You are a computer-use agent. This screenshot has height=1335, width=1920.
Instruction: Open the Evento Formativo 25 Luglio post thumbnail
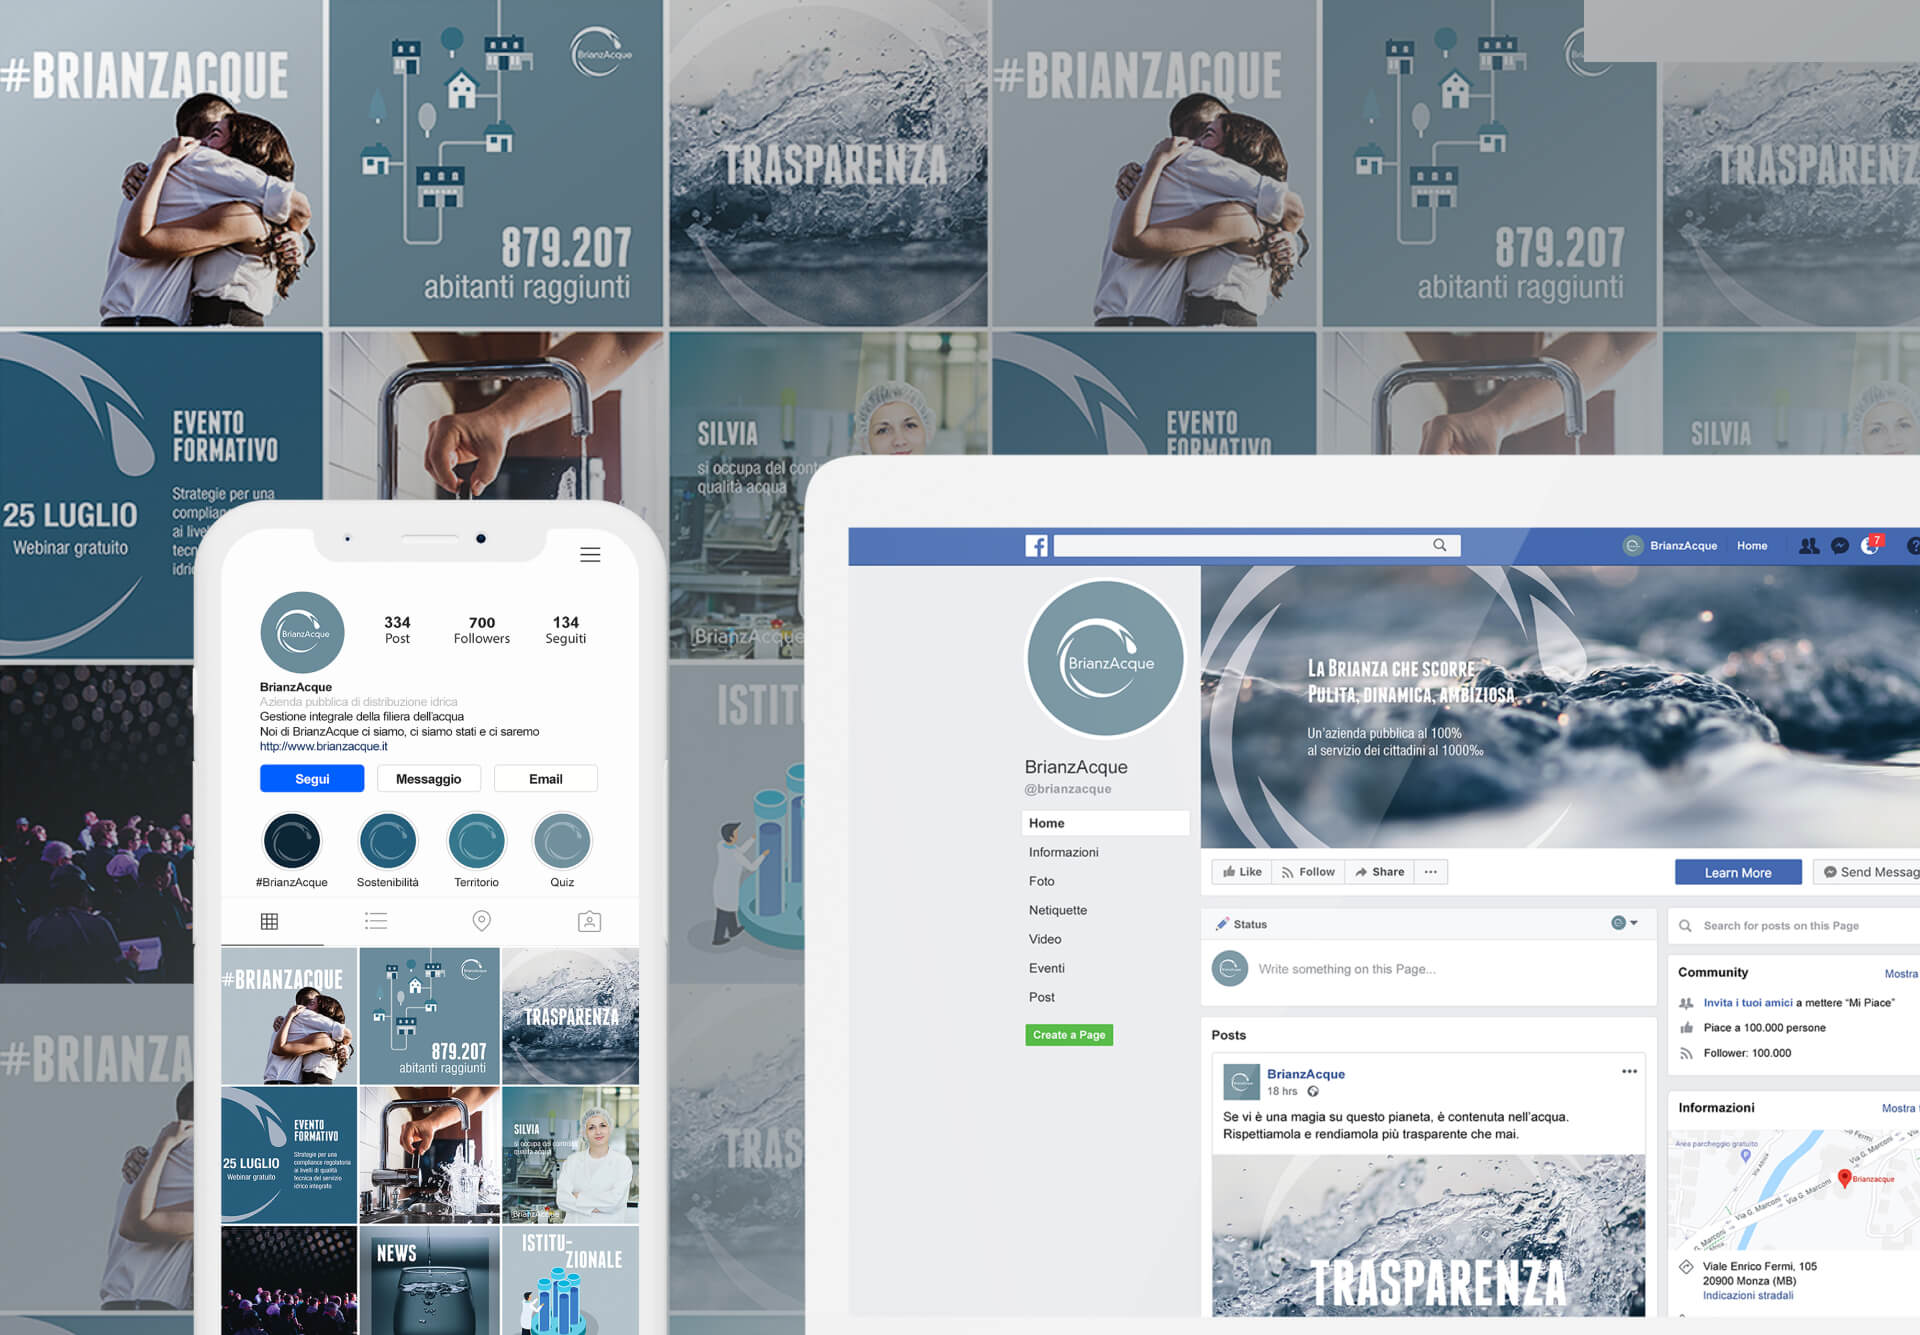[x=289, y=1155]
